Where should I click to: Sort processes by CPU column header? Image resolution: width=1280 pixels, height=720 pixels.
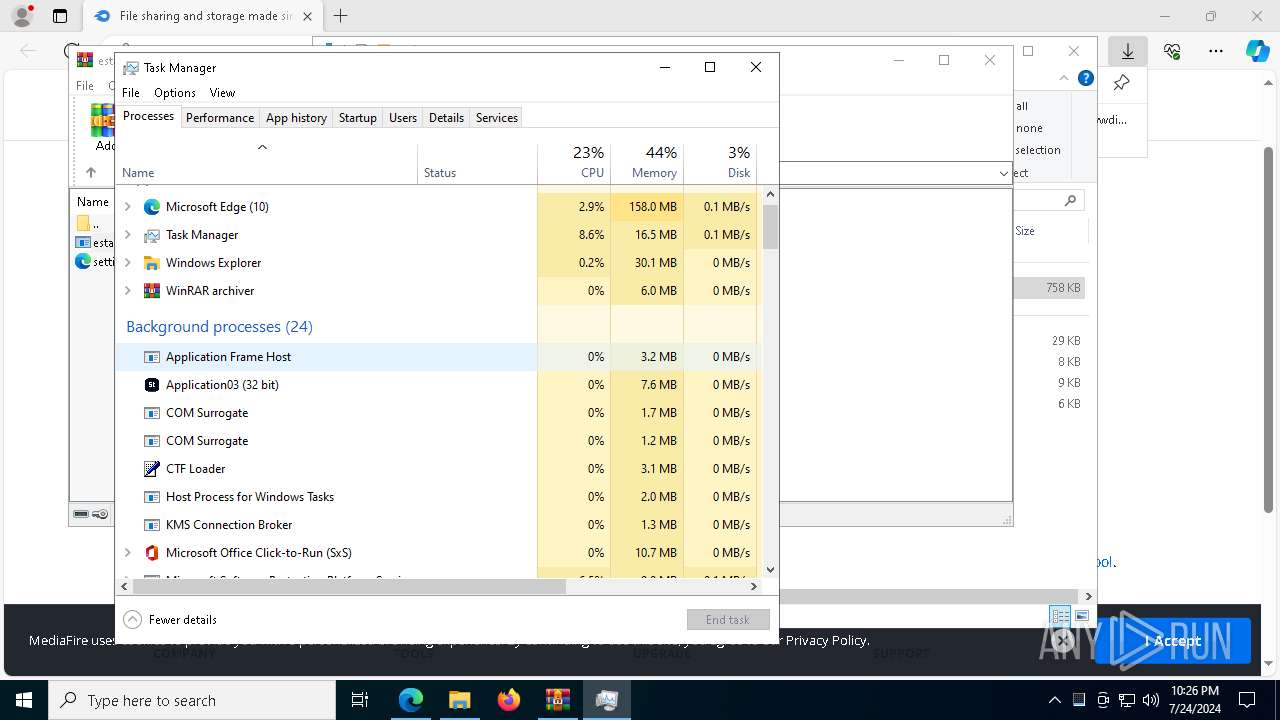[574, 163]
